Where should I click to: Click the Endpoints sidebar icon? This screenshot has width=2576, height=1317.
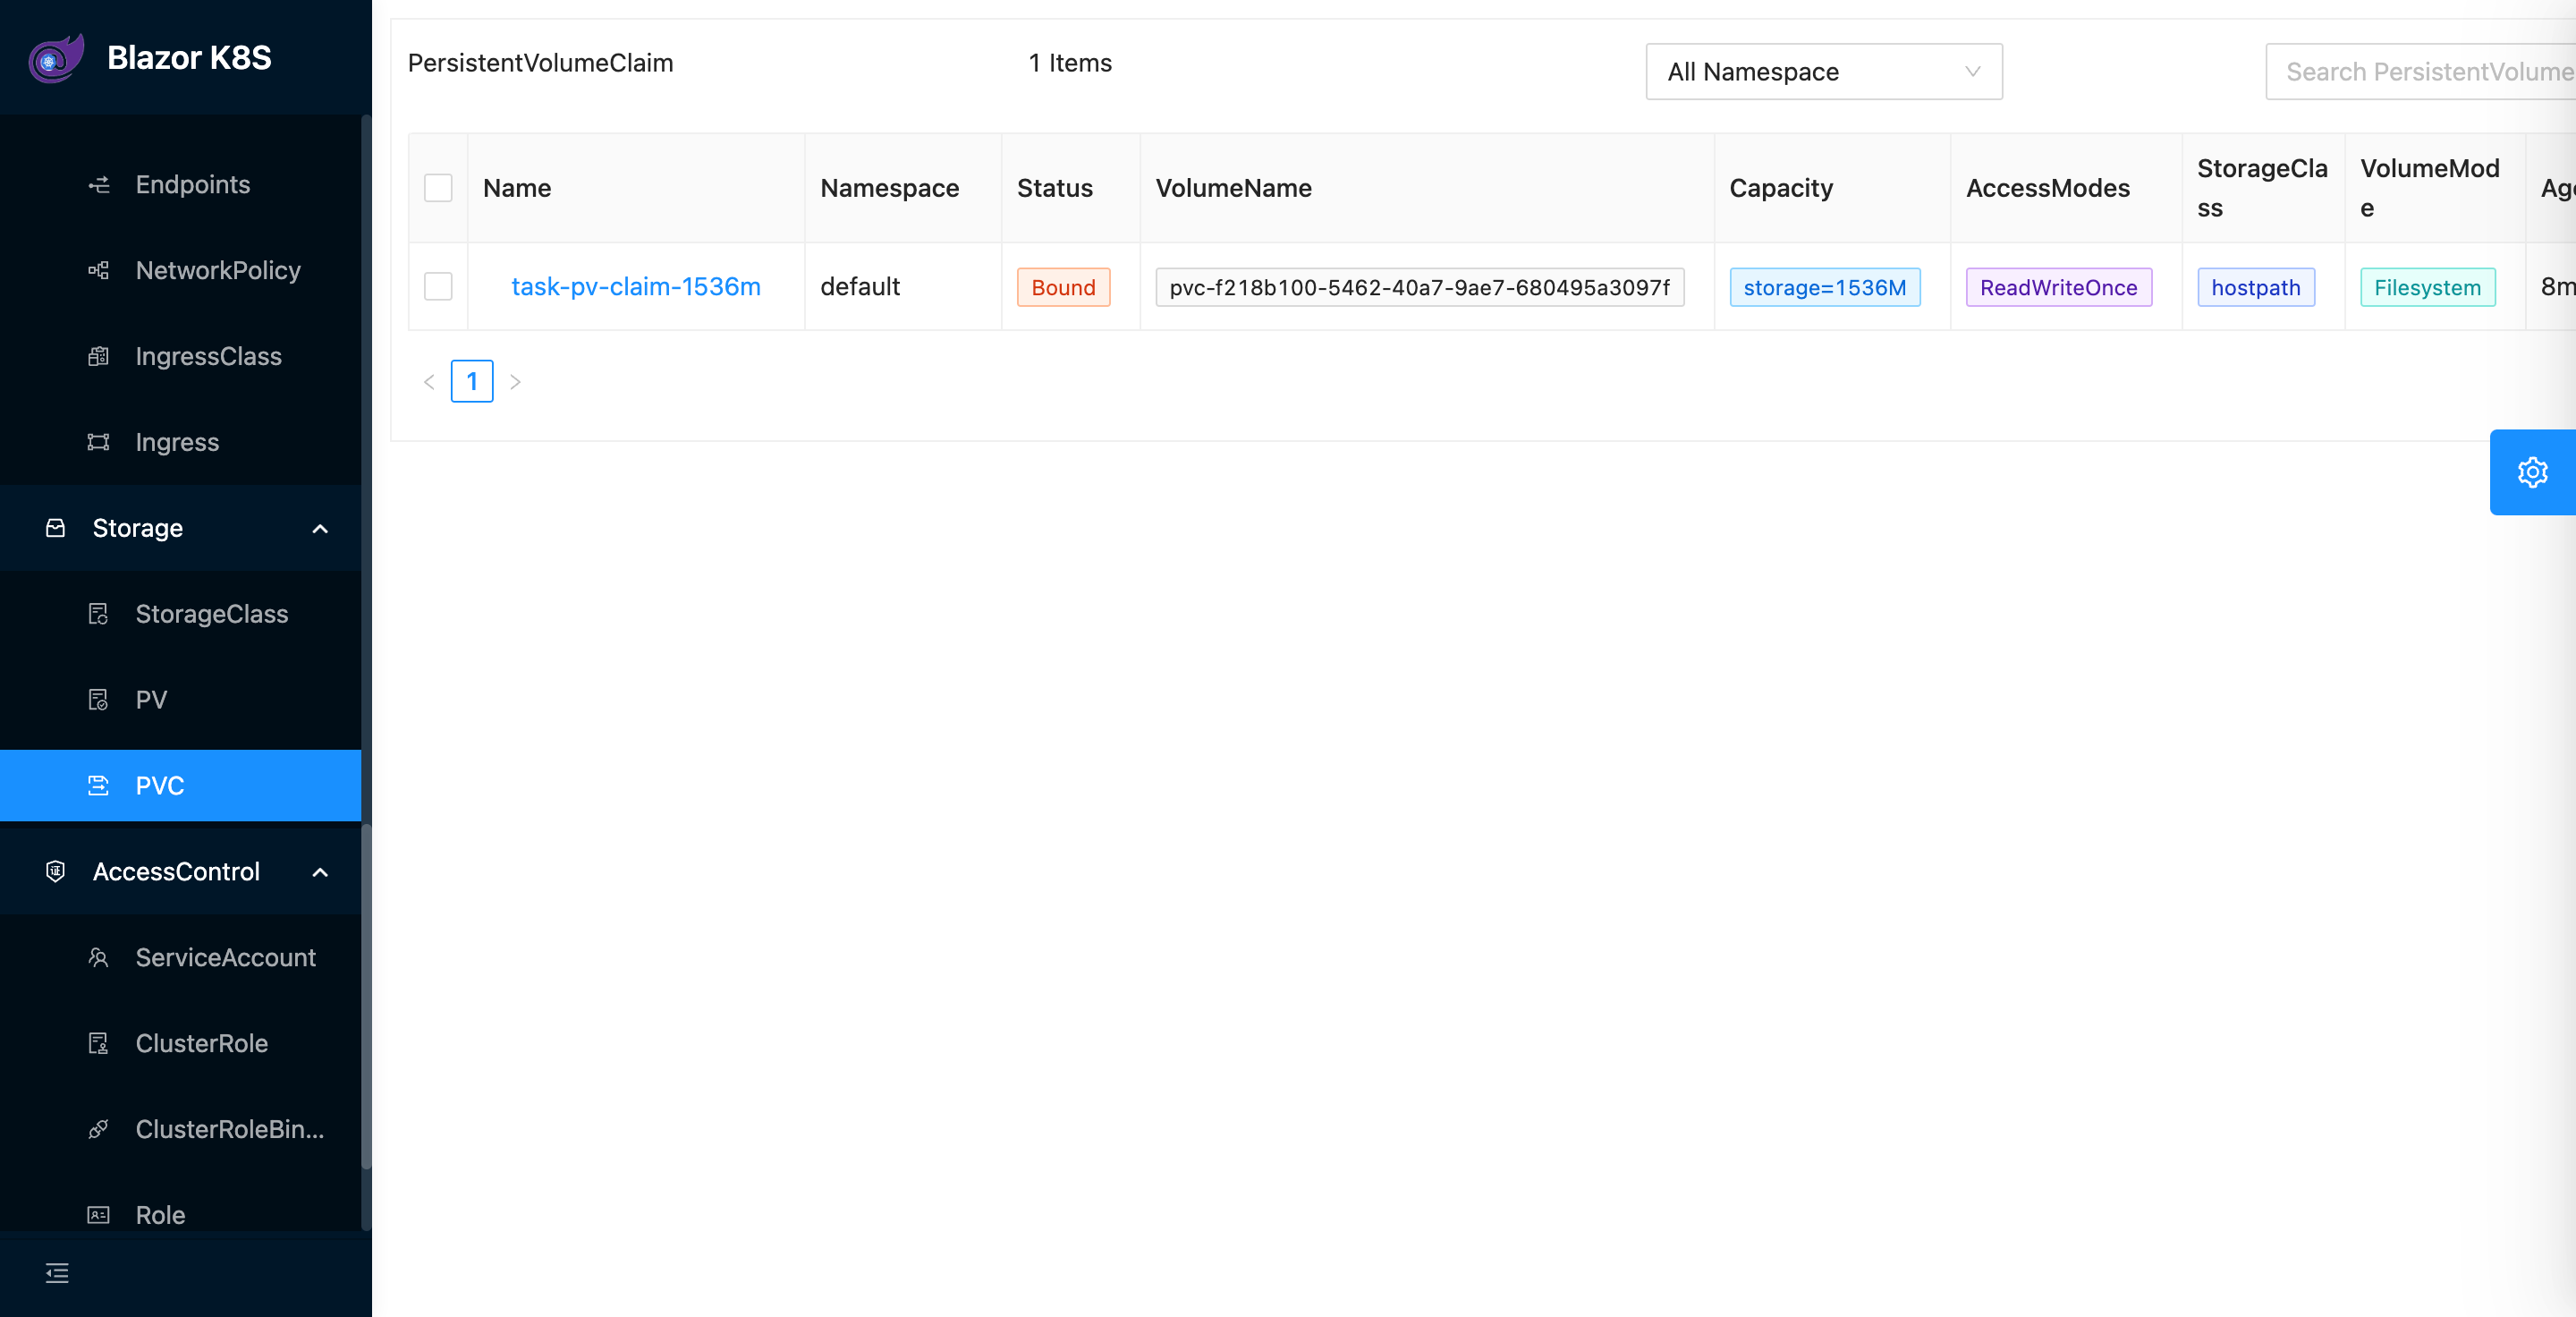click(x=98, y=185)
